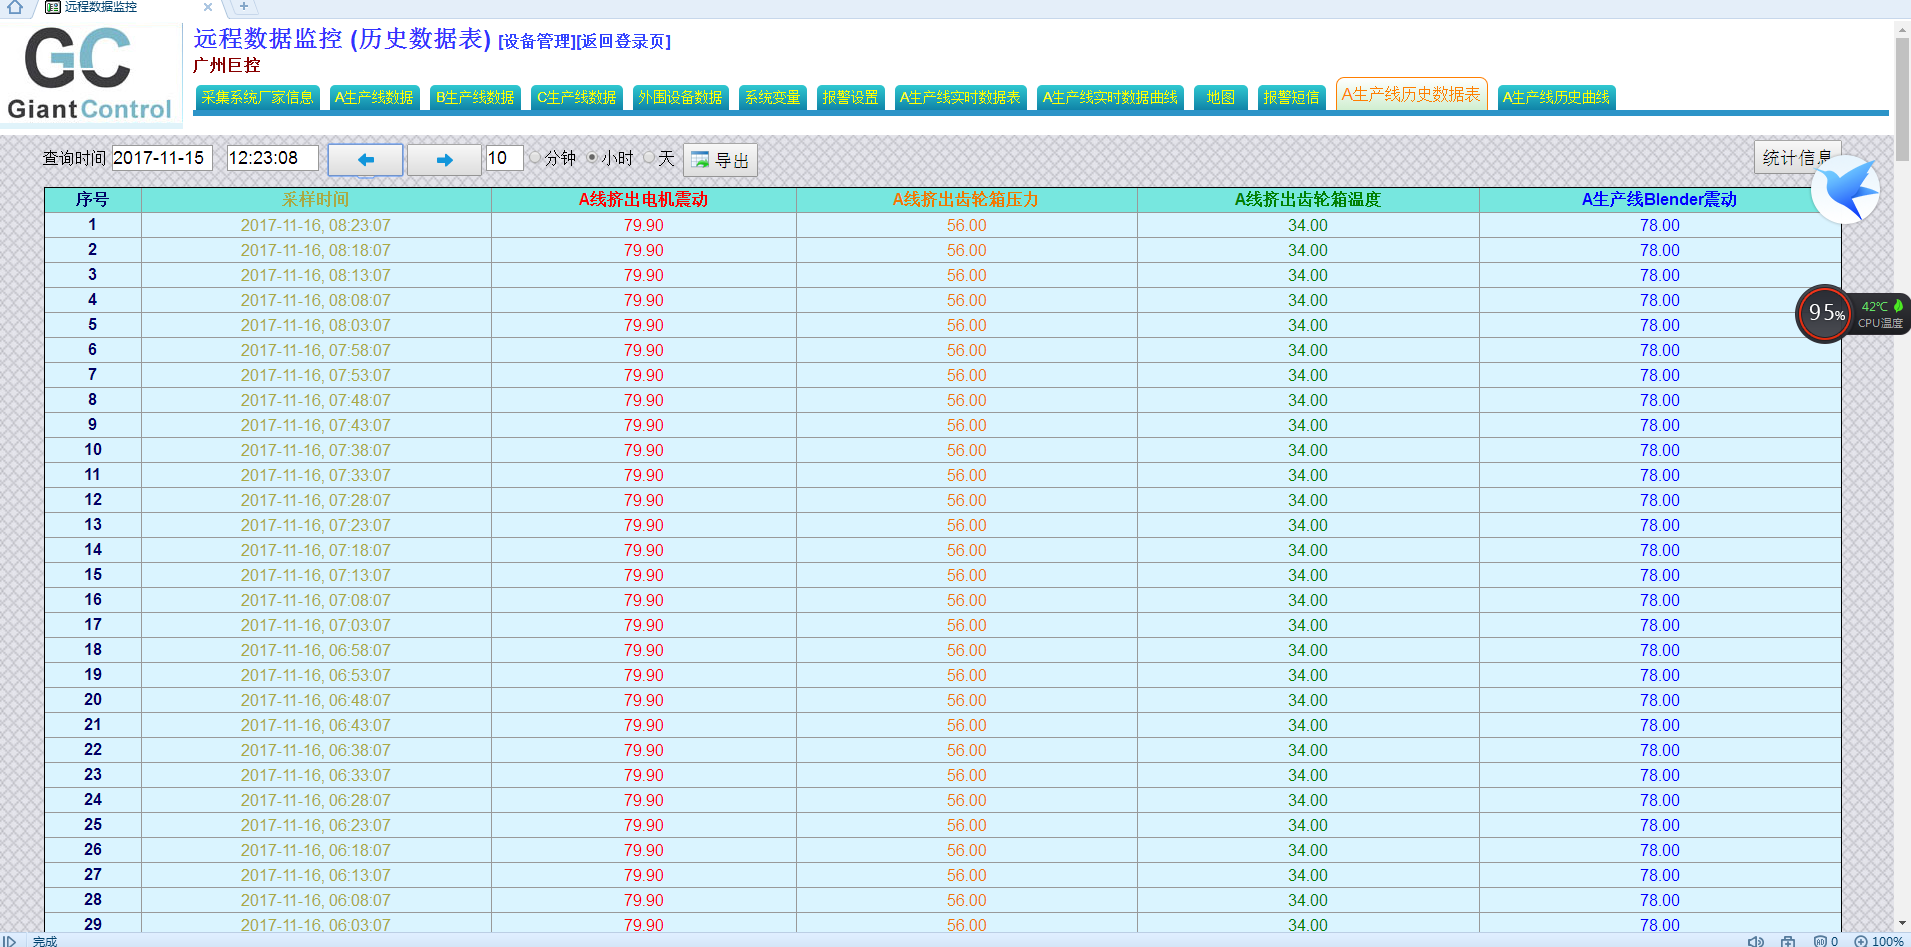This screenshot has width=1911, height=947.
Task: Select the 天 (days) radio button
Action: click(x=649, y=158)
